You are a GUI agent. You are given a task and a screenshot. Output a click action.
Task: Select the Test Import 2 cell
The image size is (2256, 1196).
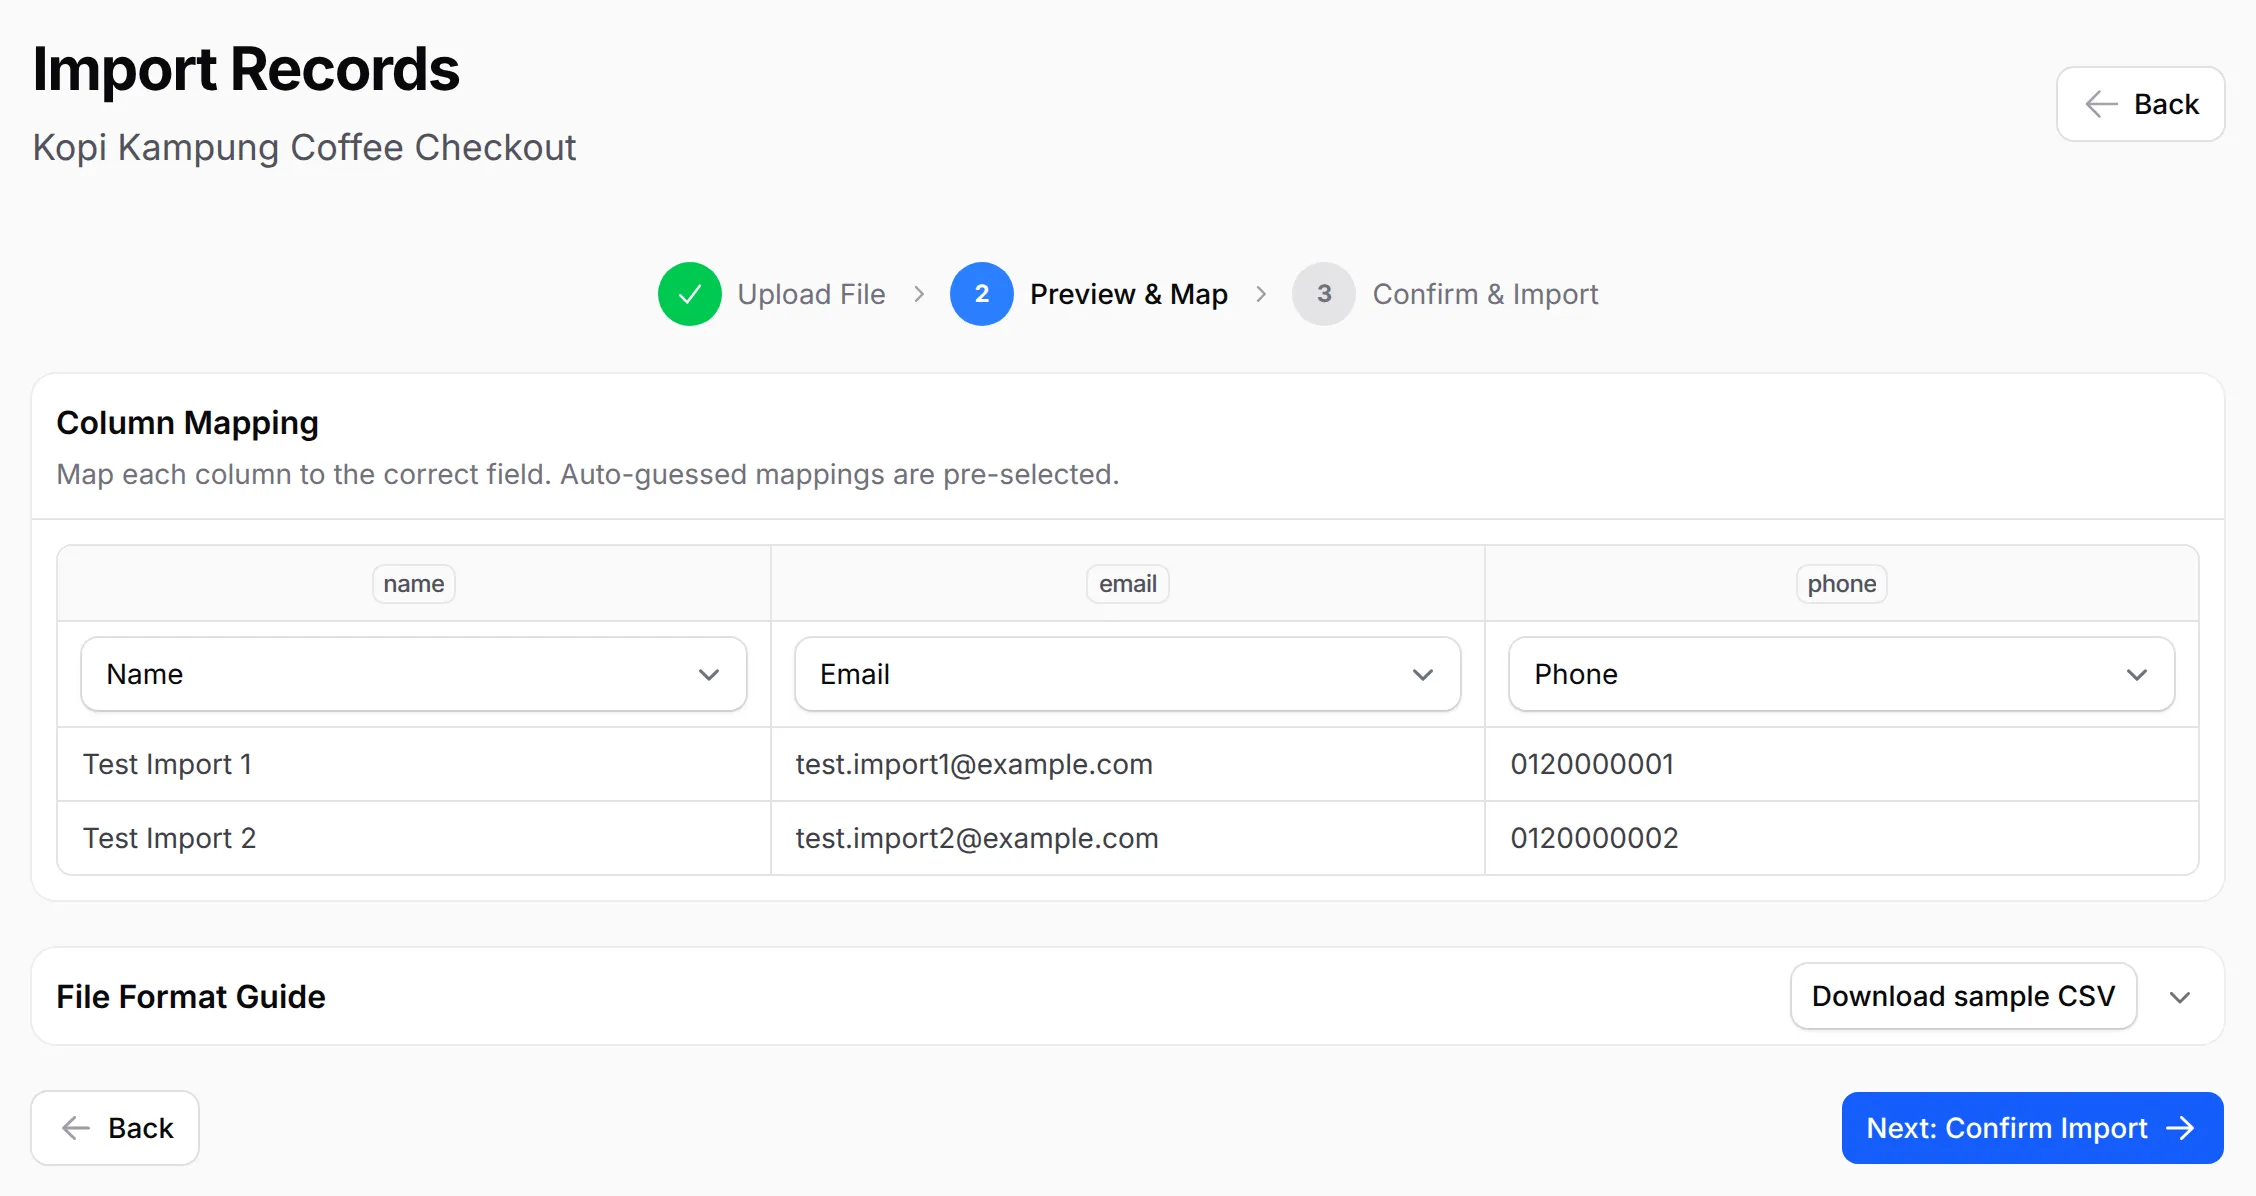[413, 838]
